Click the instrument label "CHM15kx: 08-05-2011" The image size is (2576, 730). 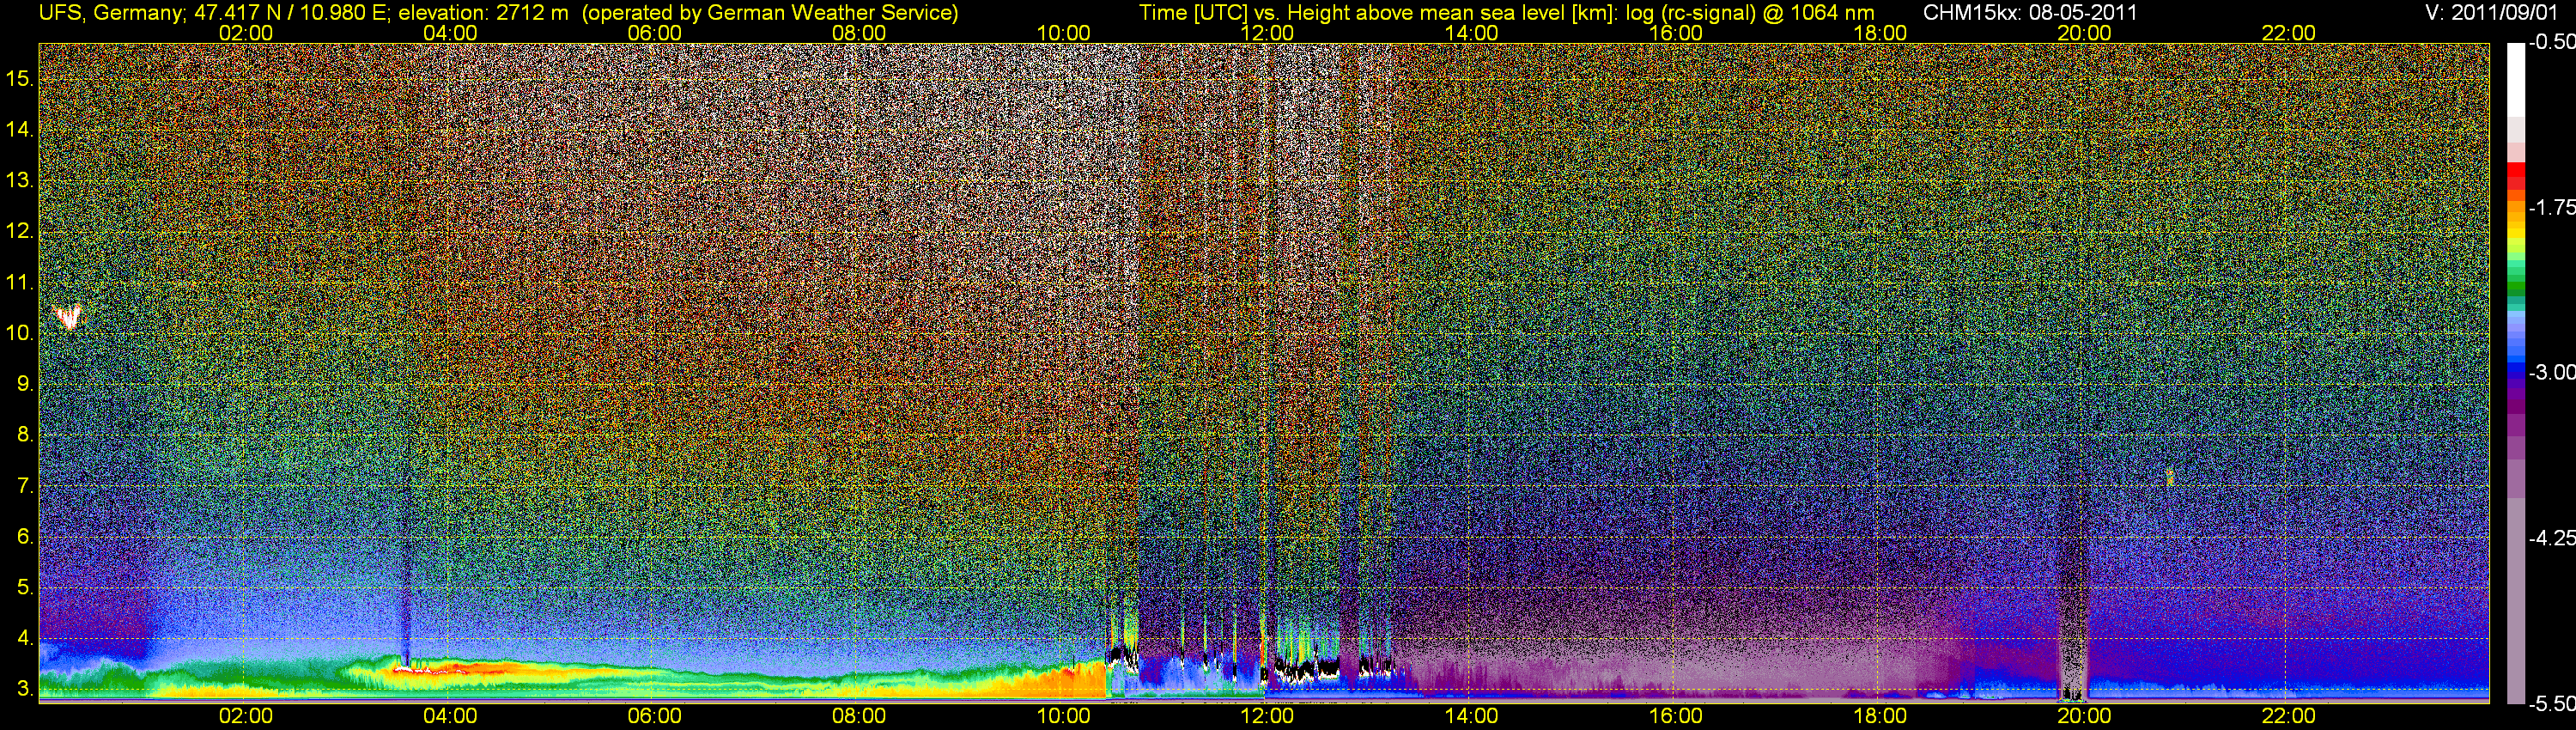2028,12
